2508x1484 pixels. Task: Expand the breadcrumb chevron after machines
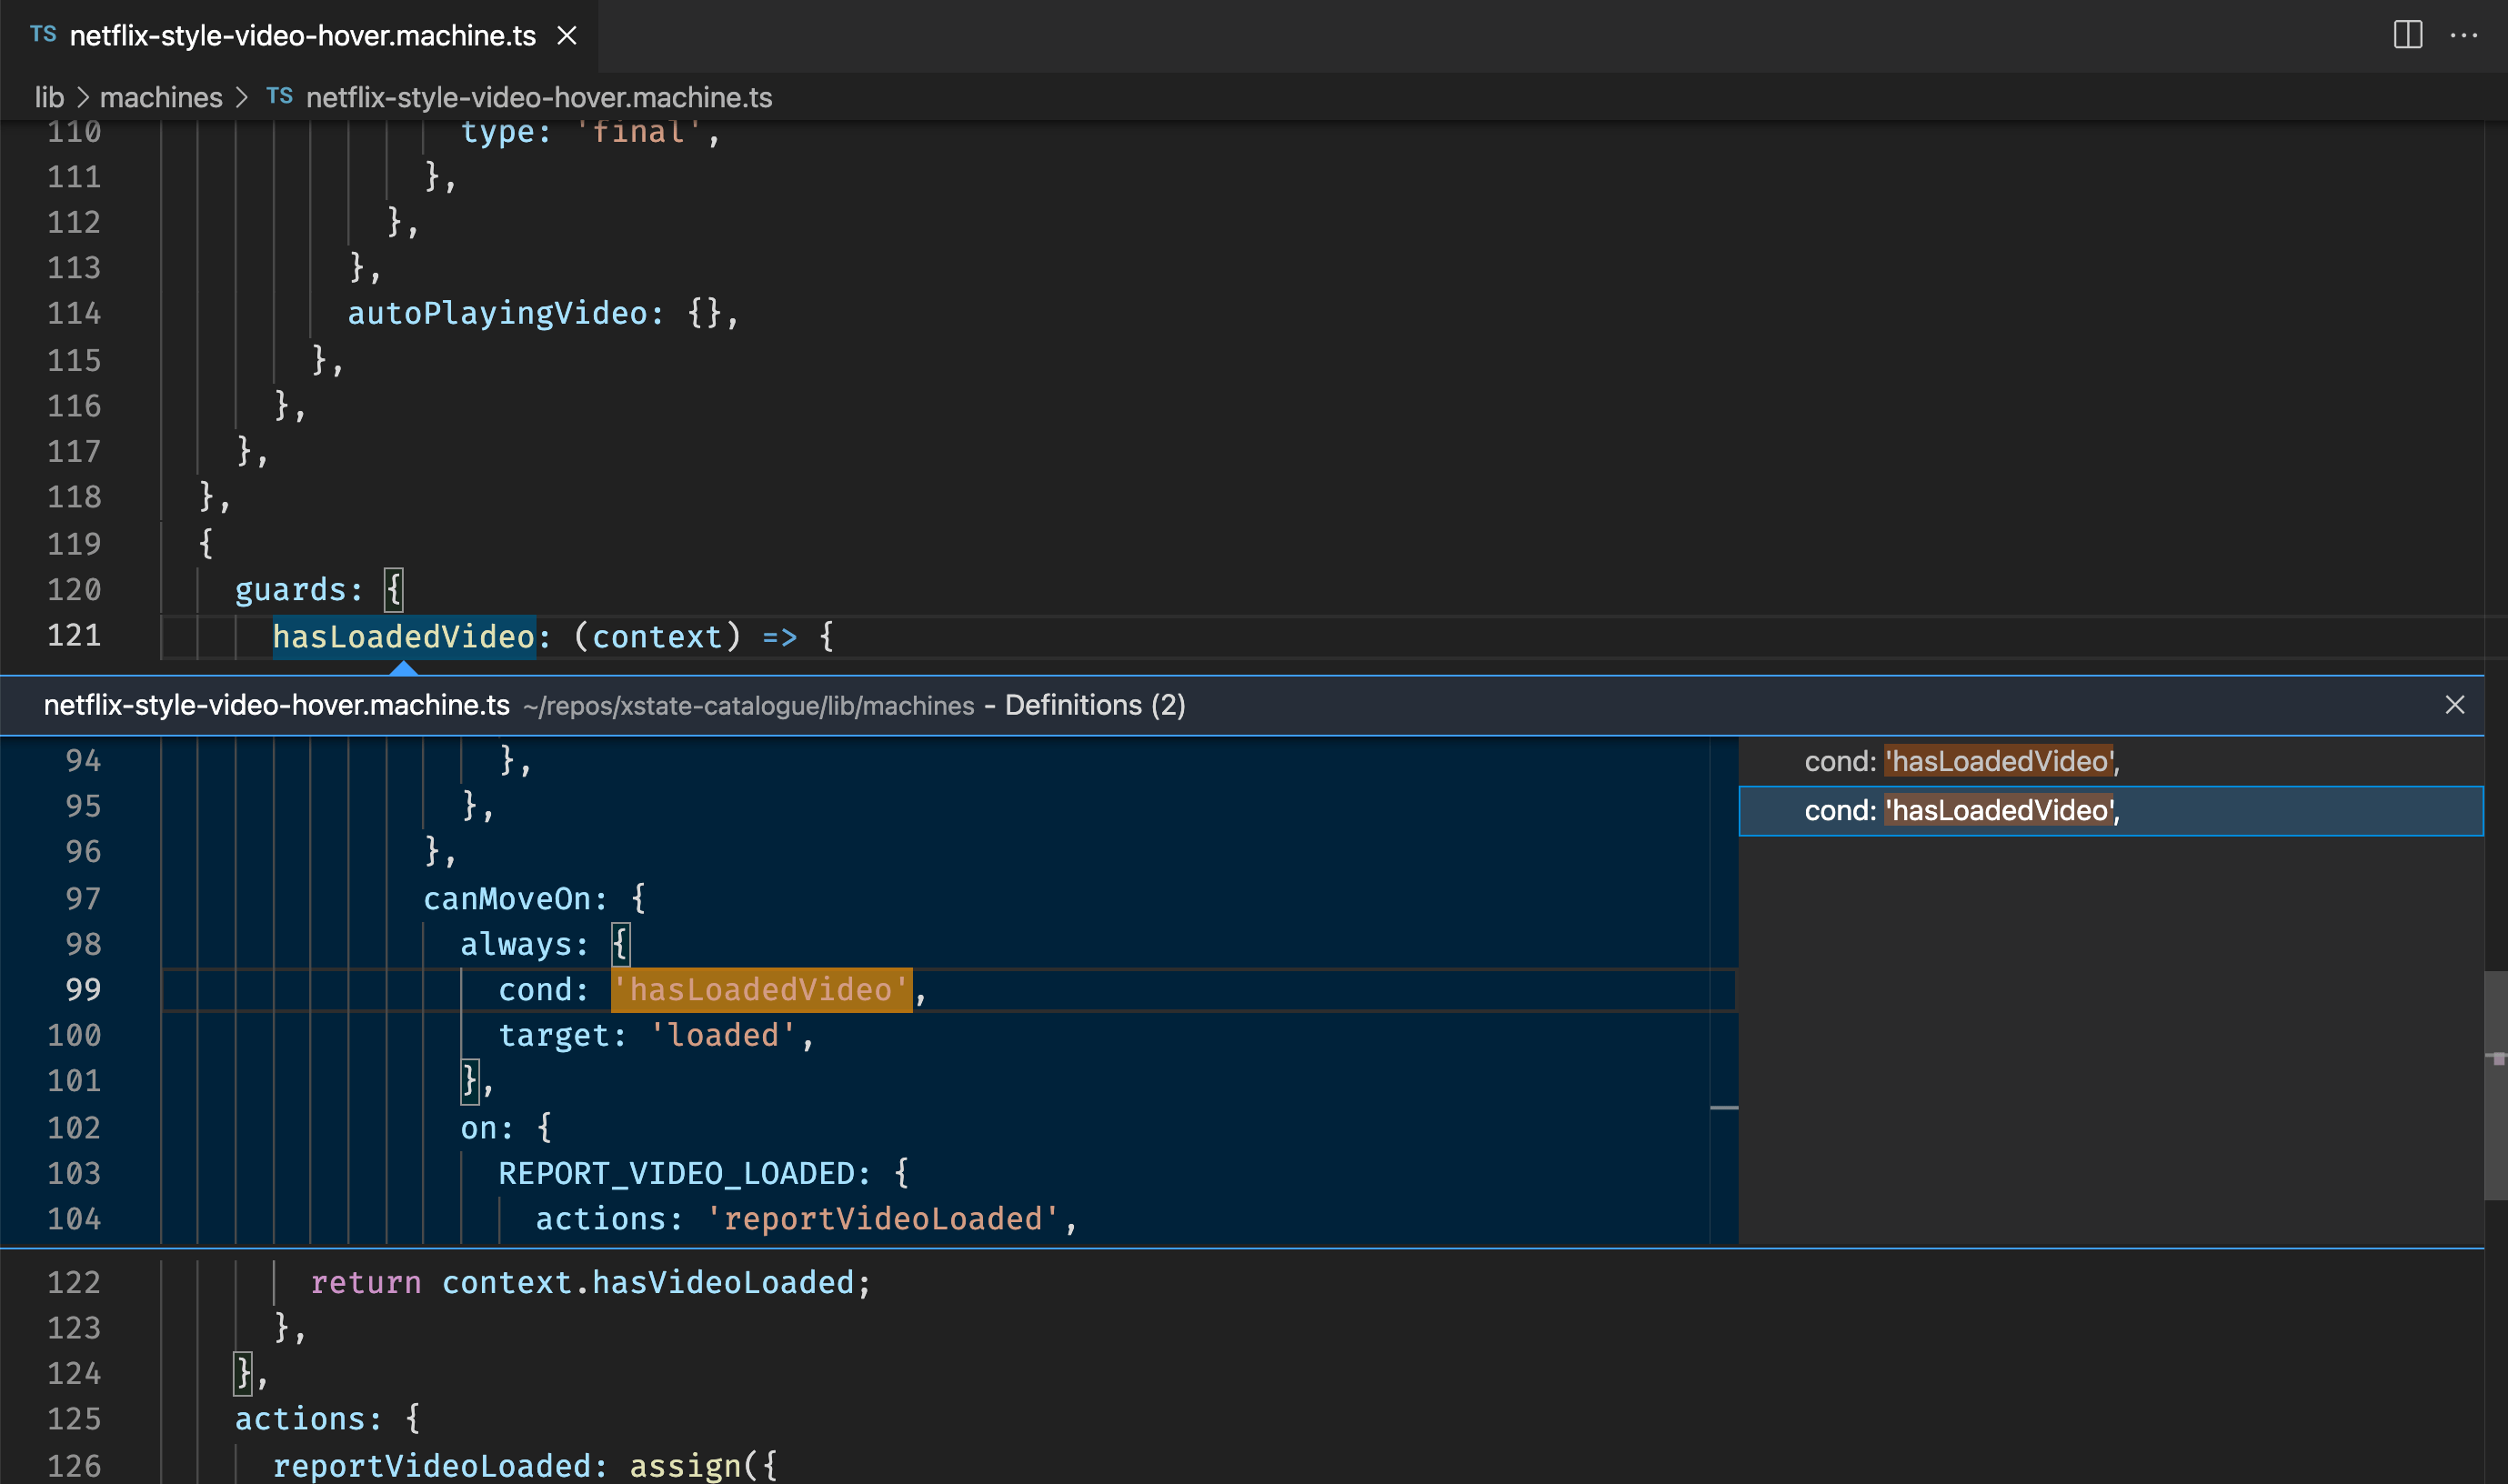243,96
